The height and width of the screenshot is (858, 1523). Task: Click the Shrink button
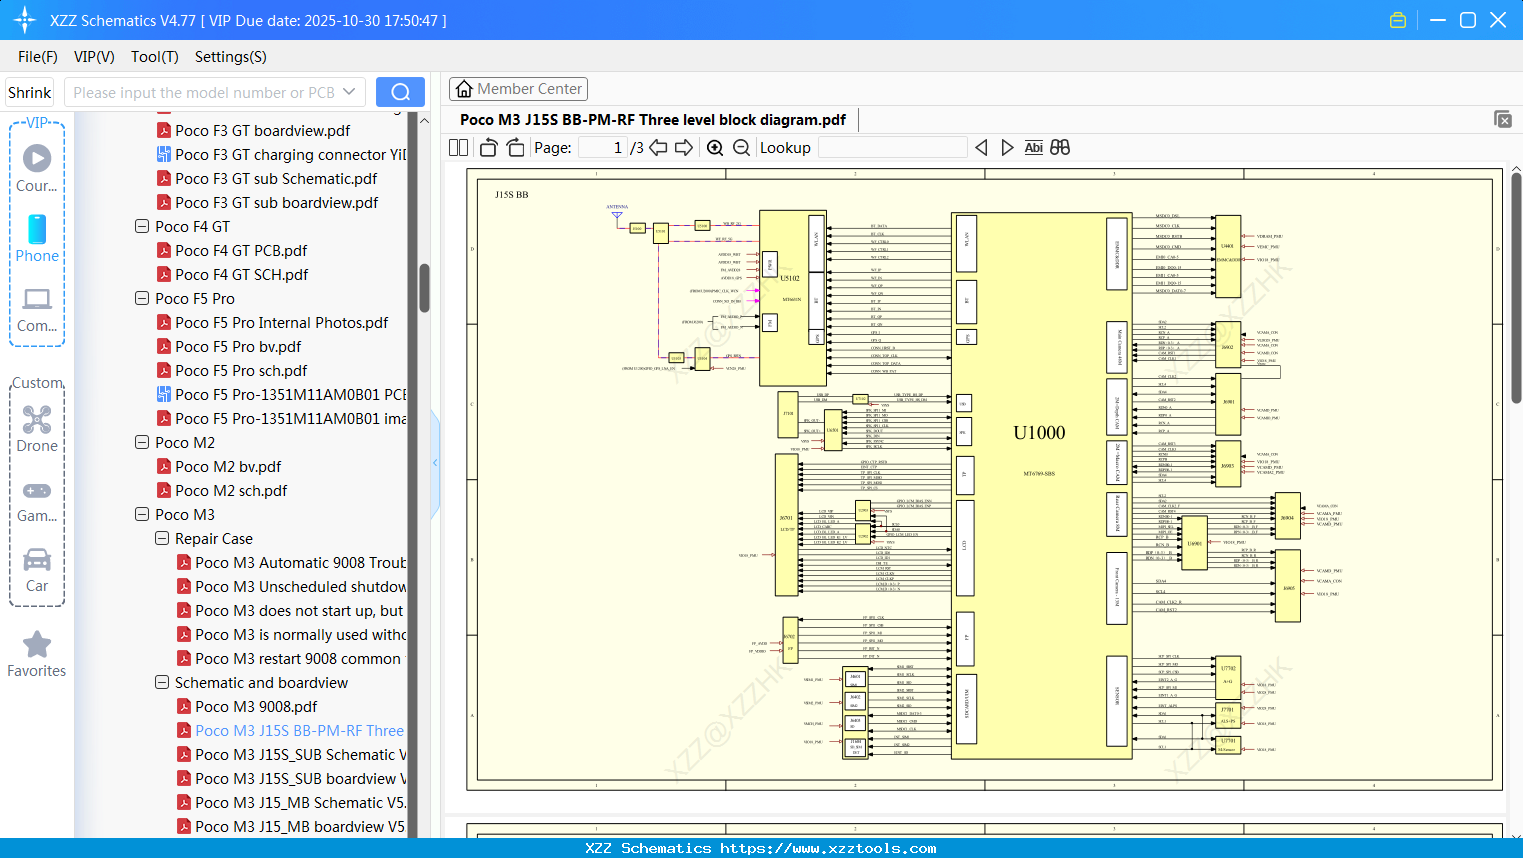tap(29, 91)
